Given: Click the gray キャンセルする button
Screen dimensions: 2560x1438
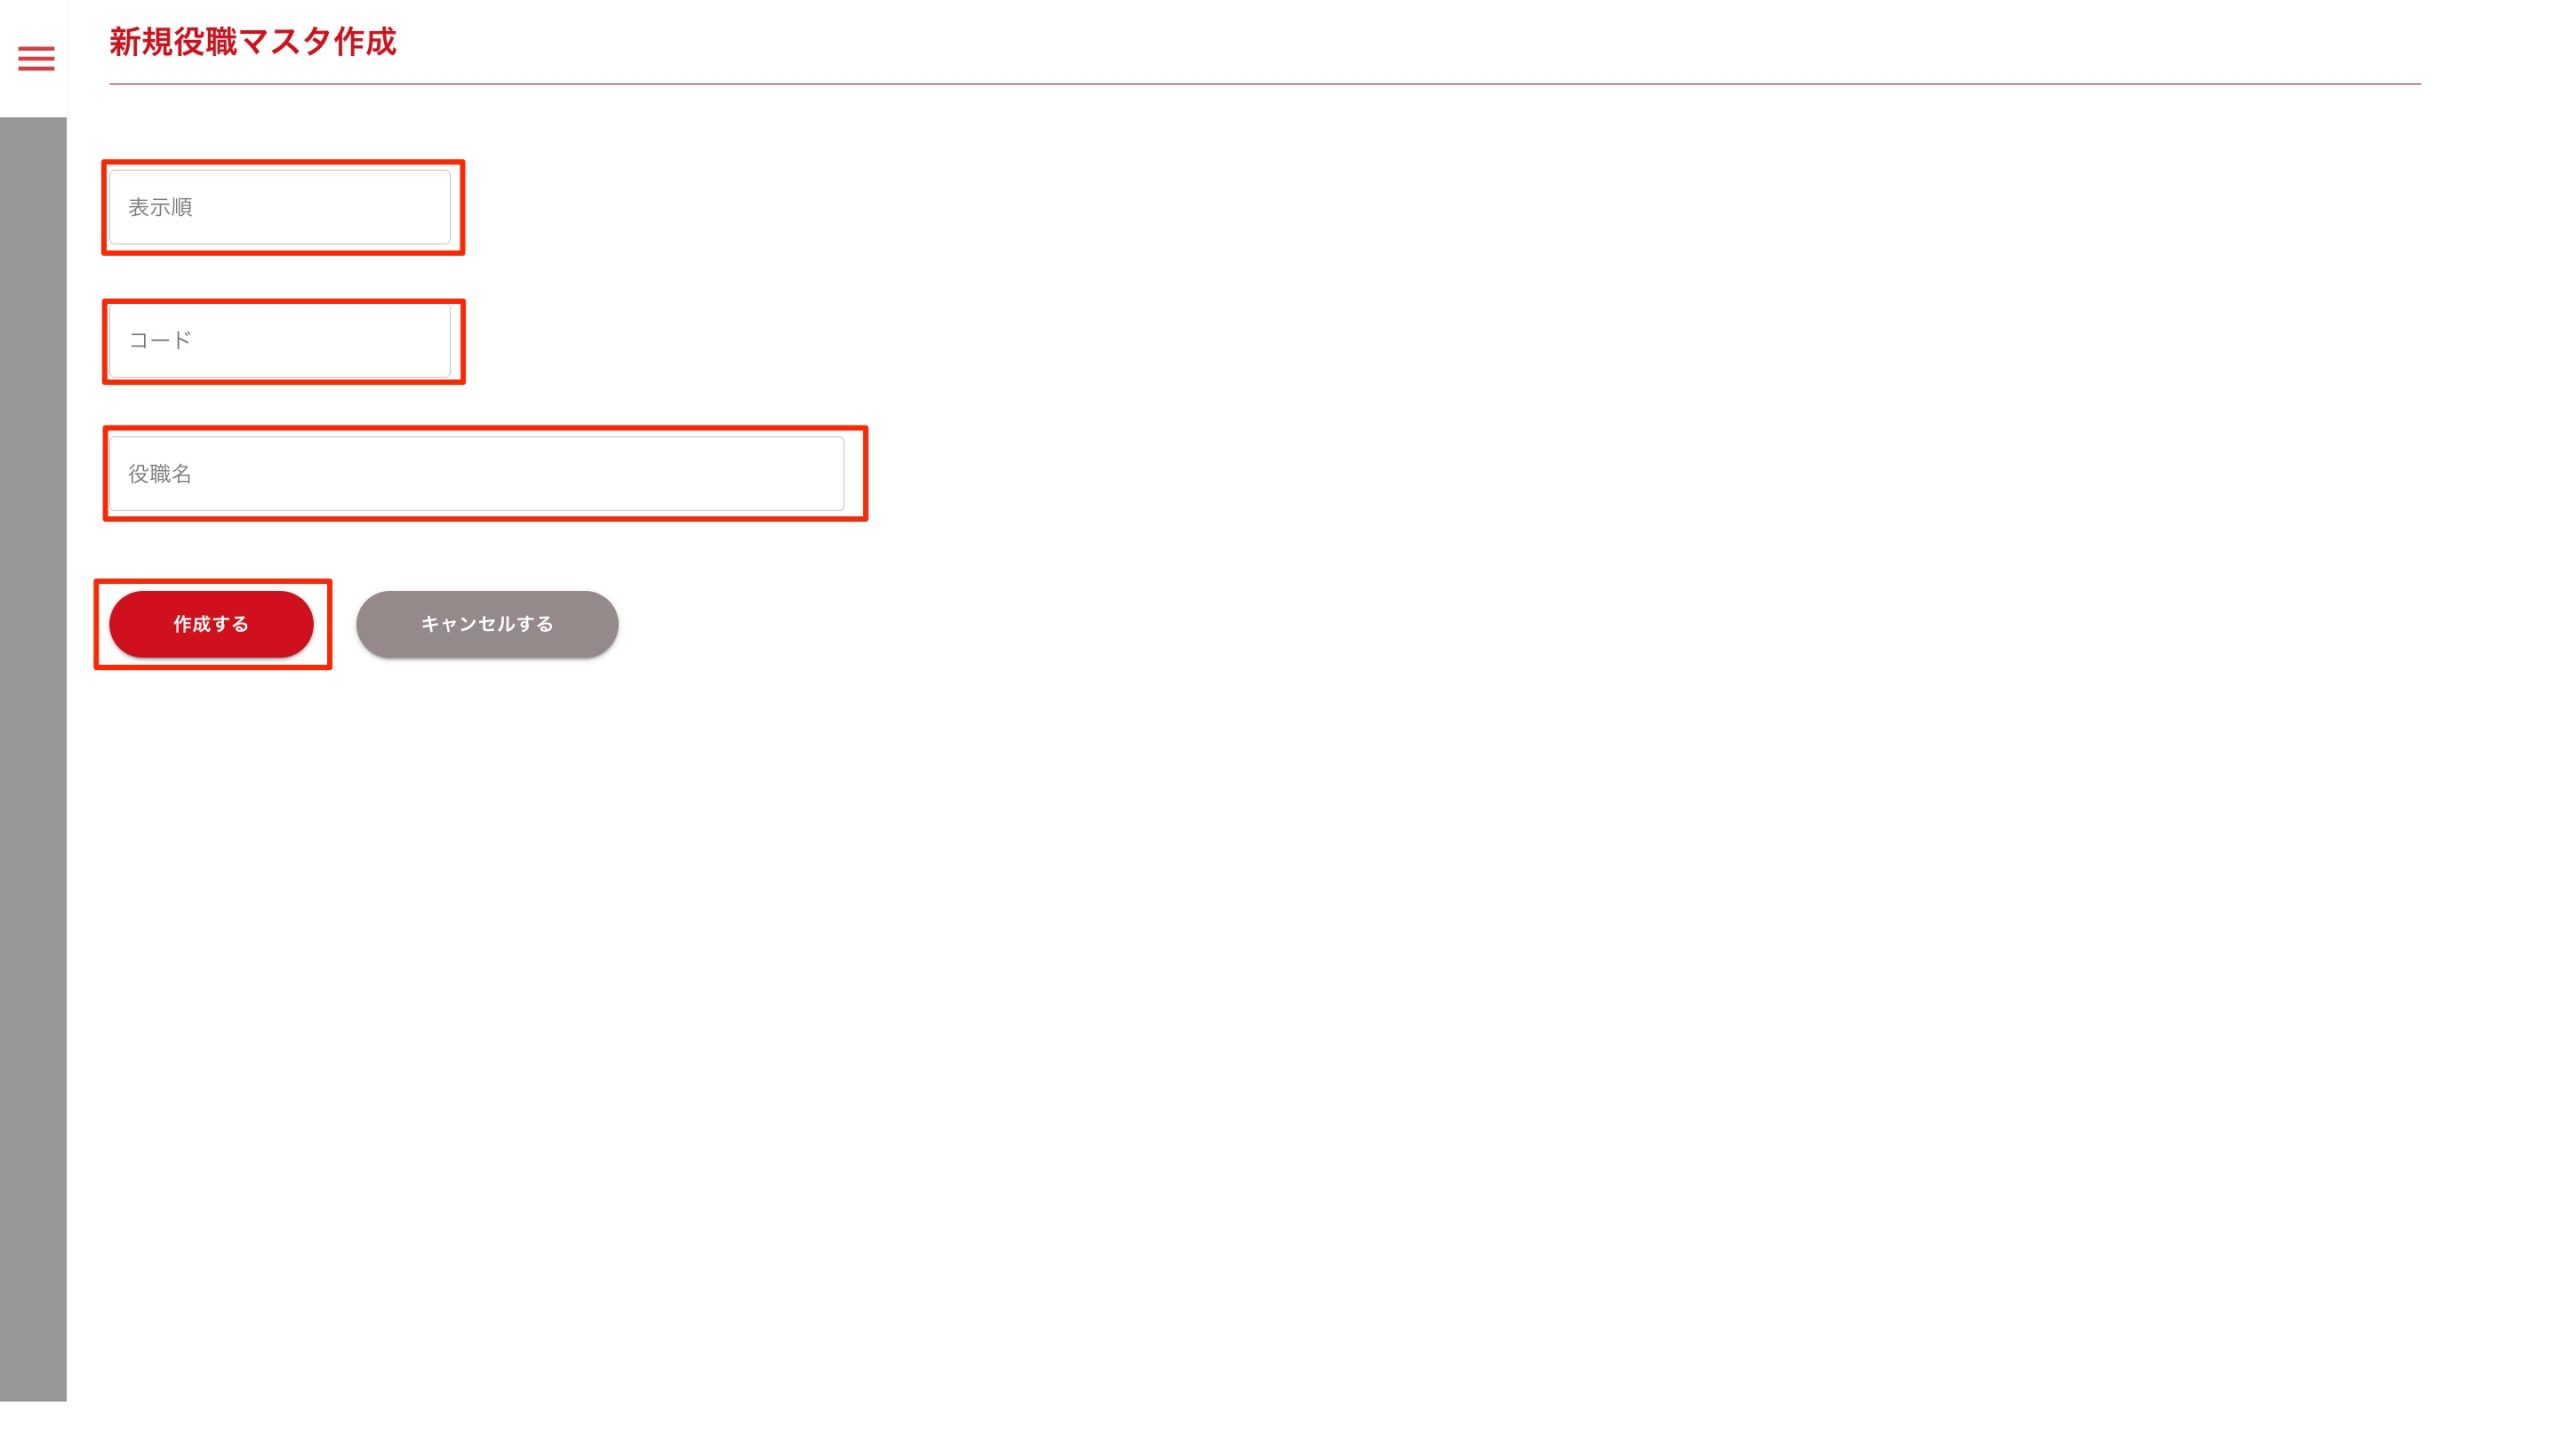Looking at the screenshot, I should tap(487, 624).
